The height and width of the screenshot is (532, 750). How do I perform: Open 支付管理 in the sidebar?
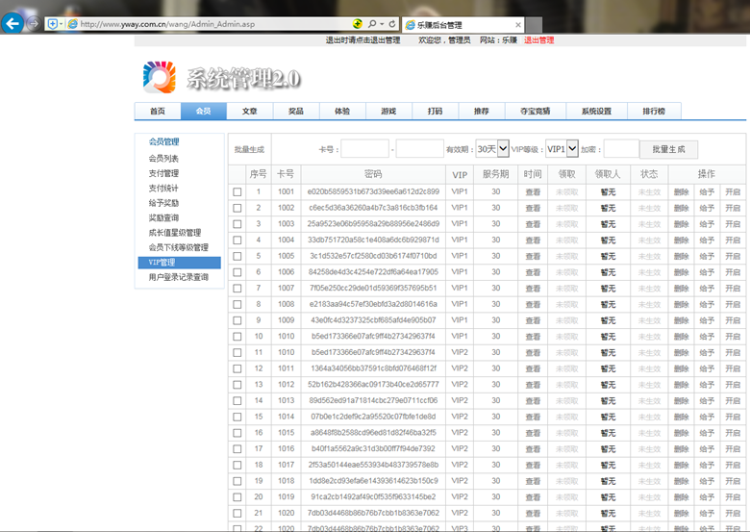point(164,173)
